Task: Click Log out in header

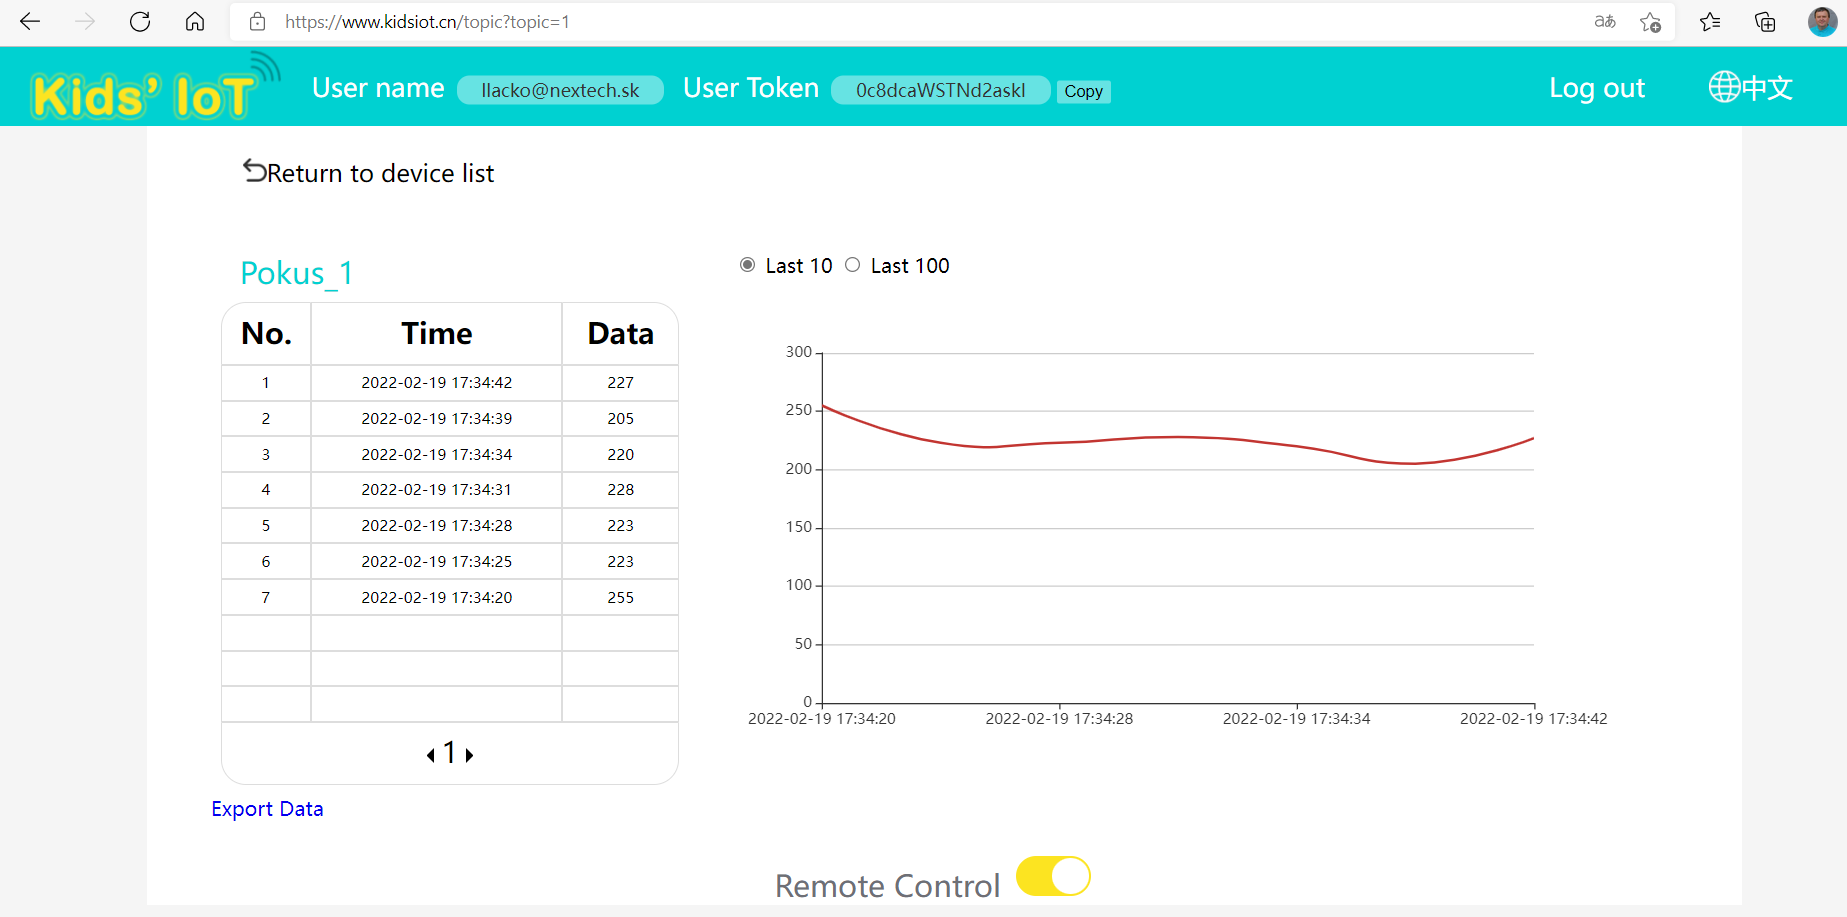Action: pos(1596,88)
